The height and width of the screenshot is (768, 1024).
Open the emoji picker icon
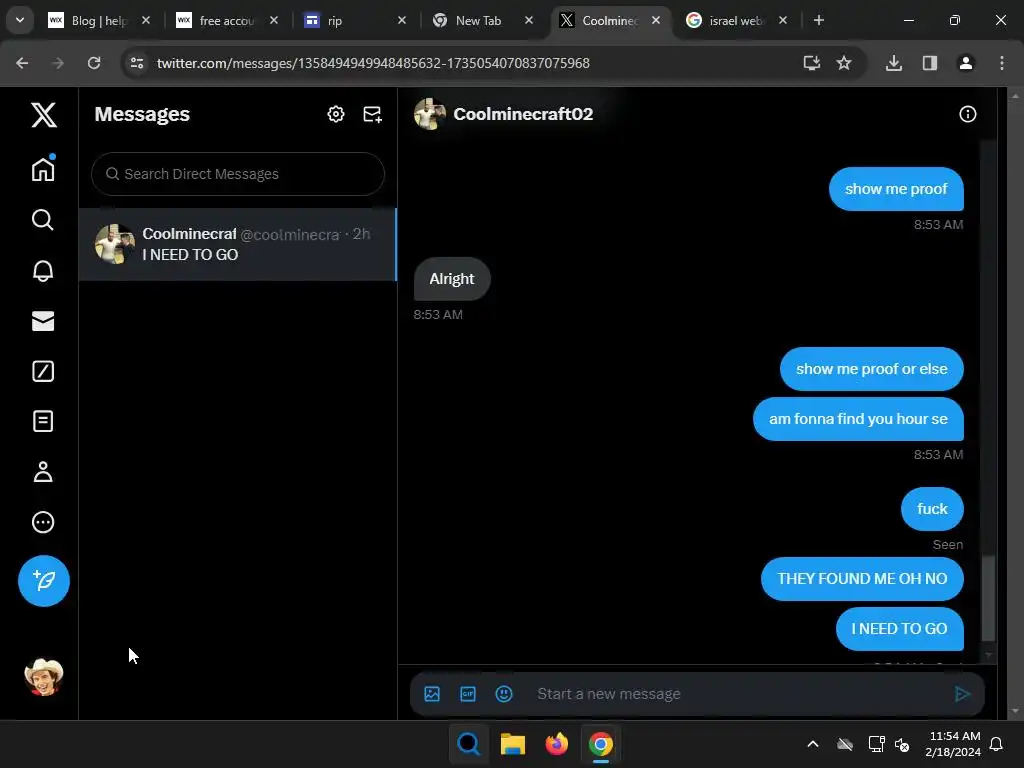point(504,694)
